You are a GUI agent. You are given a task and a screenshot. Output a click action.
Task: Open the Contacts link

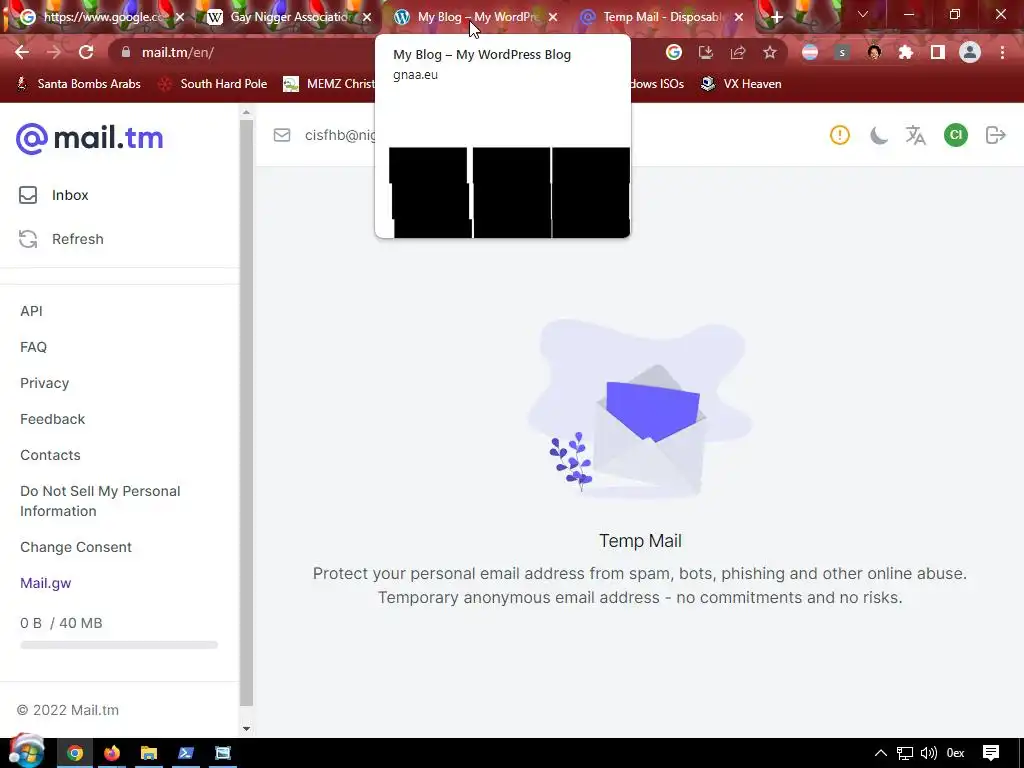(x=50, y=455)
